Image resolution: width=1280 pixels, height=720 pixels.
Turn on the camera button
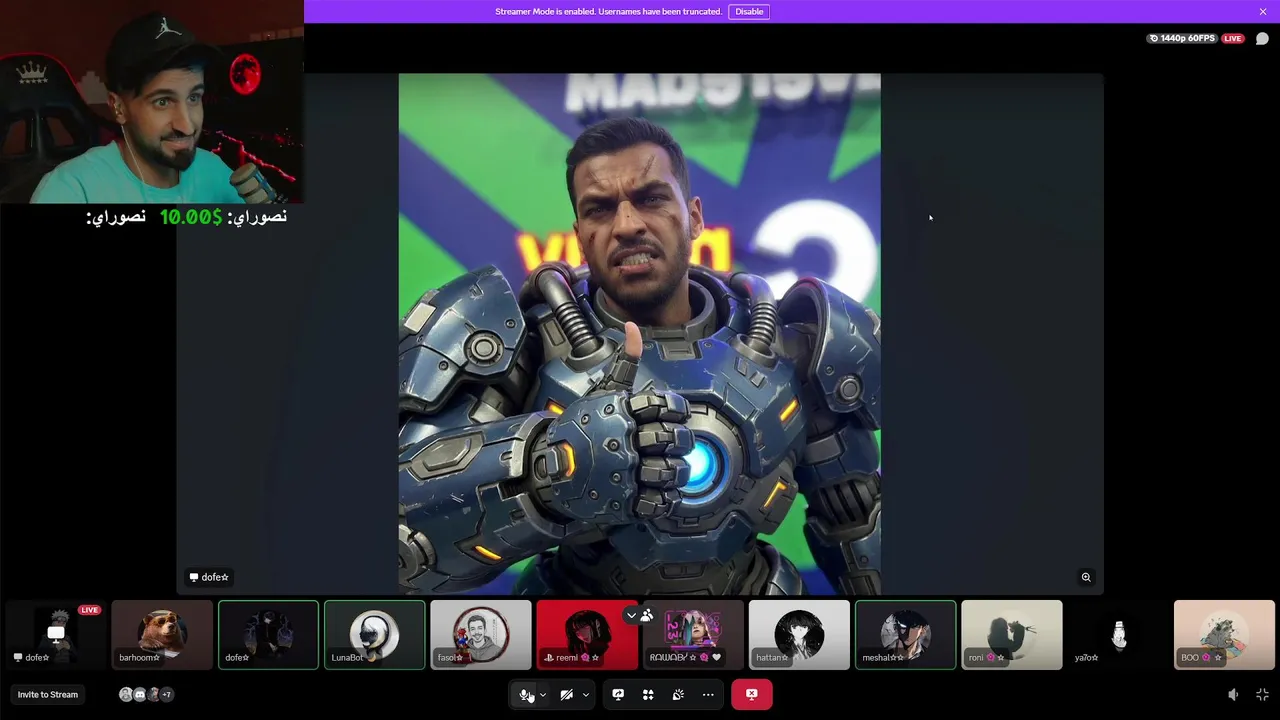pos(567,695)
